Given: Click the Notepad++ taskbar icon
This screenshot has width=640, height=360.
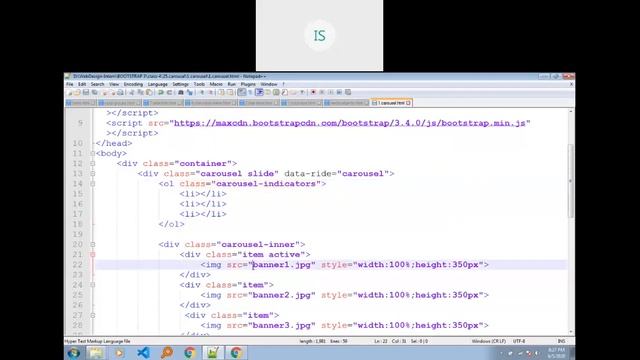Looking at the screenshot, I should pos(213,353).
